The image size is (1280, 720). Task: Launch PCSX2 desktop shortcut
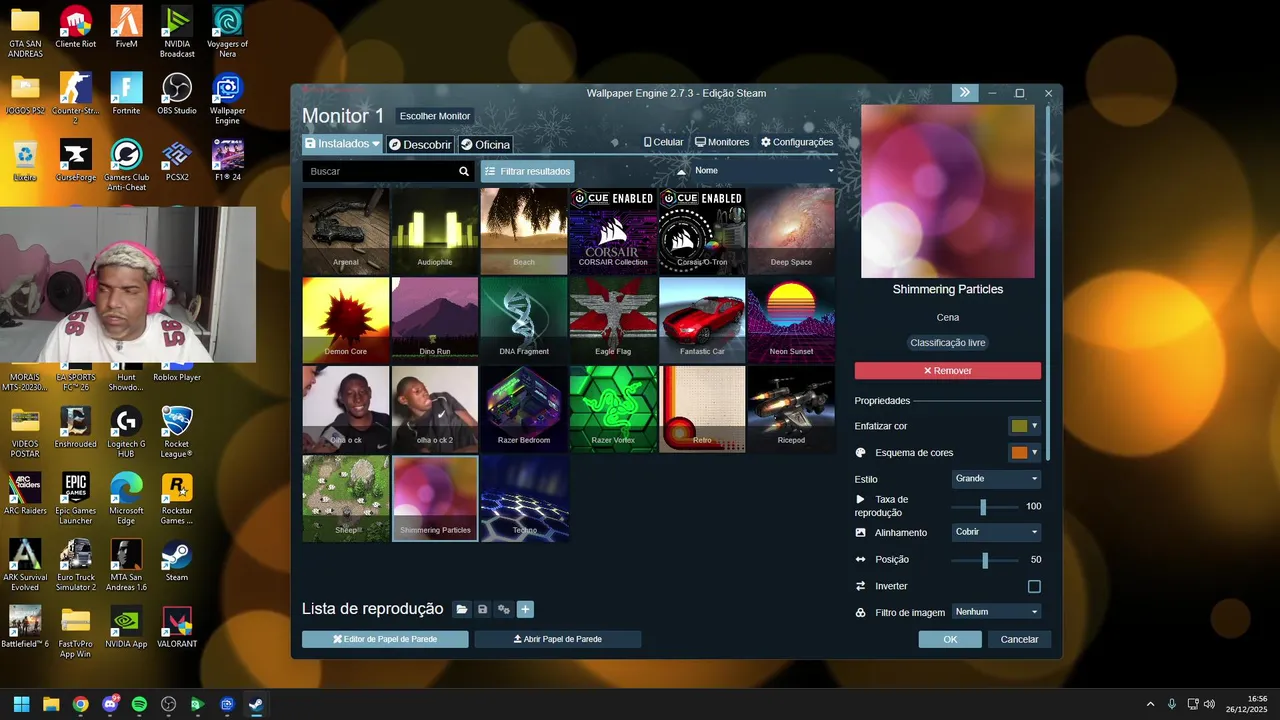click(x=177, y=160)
